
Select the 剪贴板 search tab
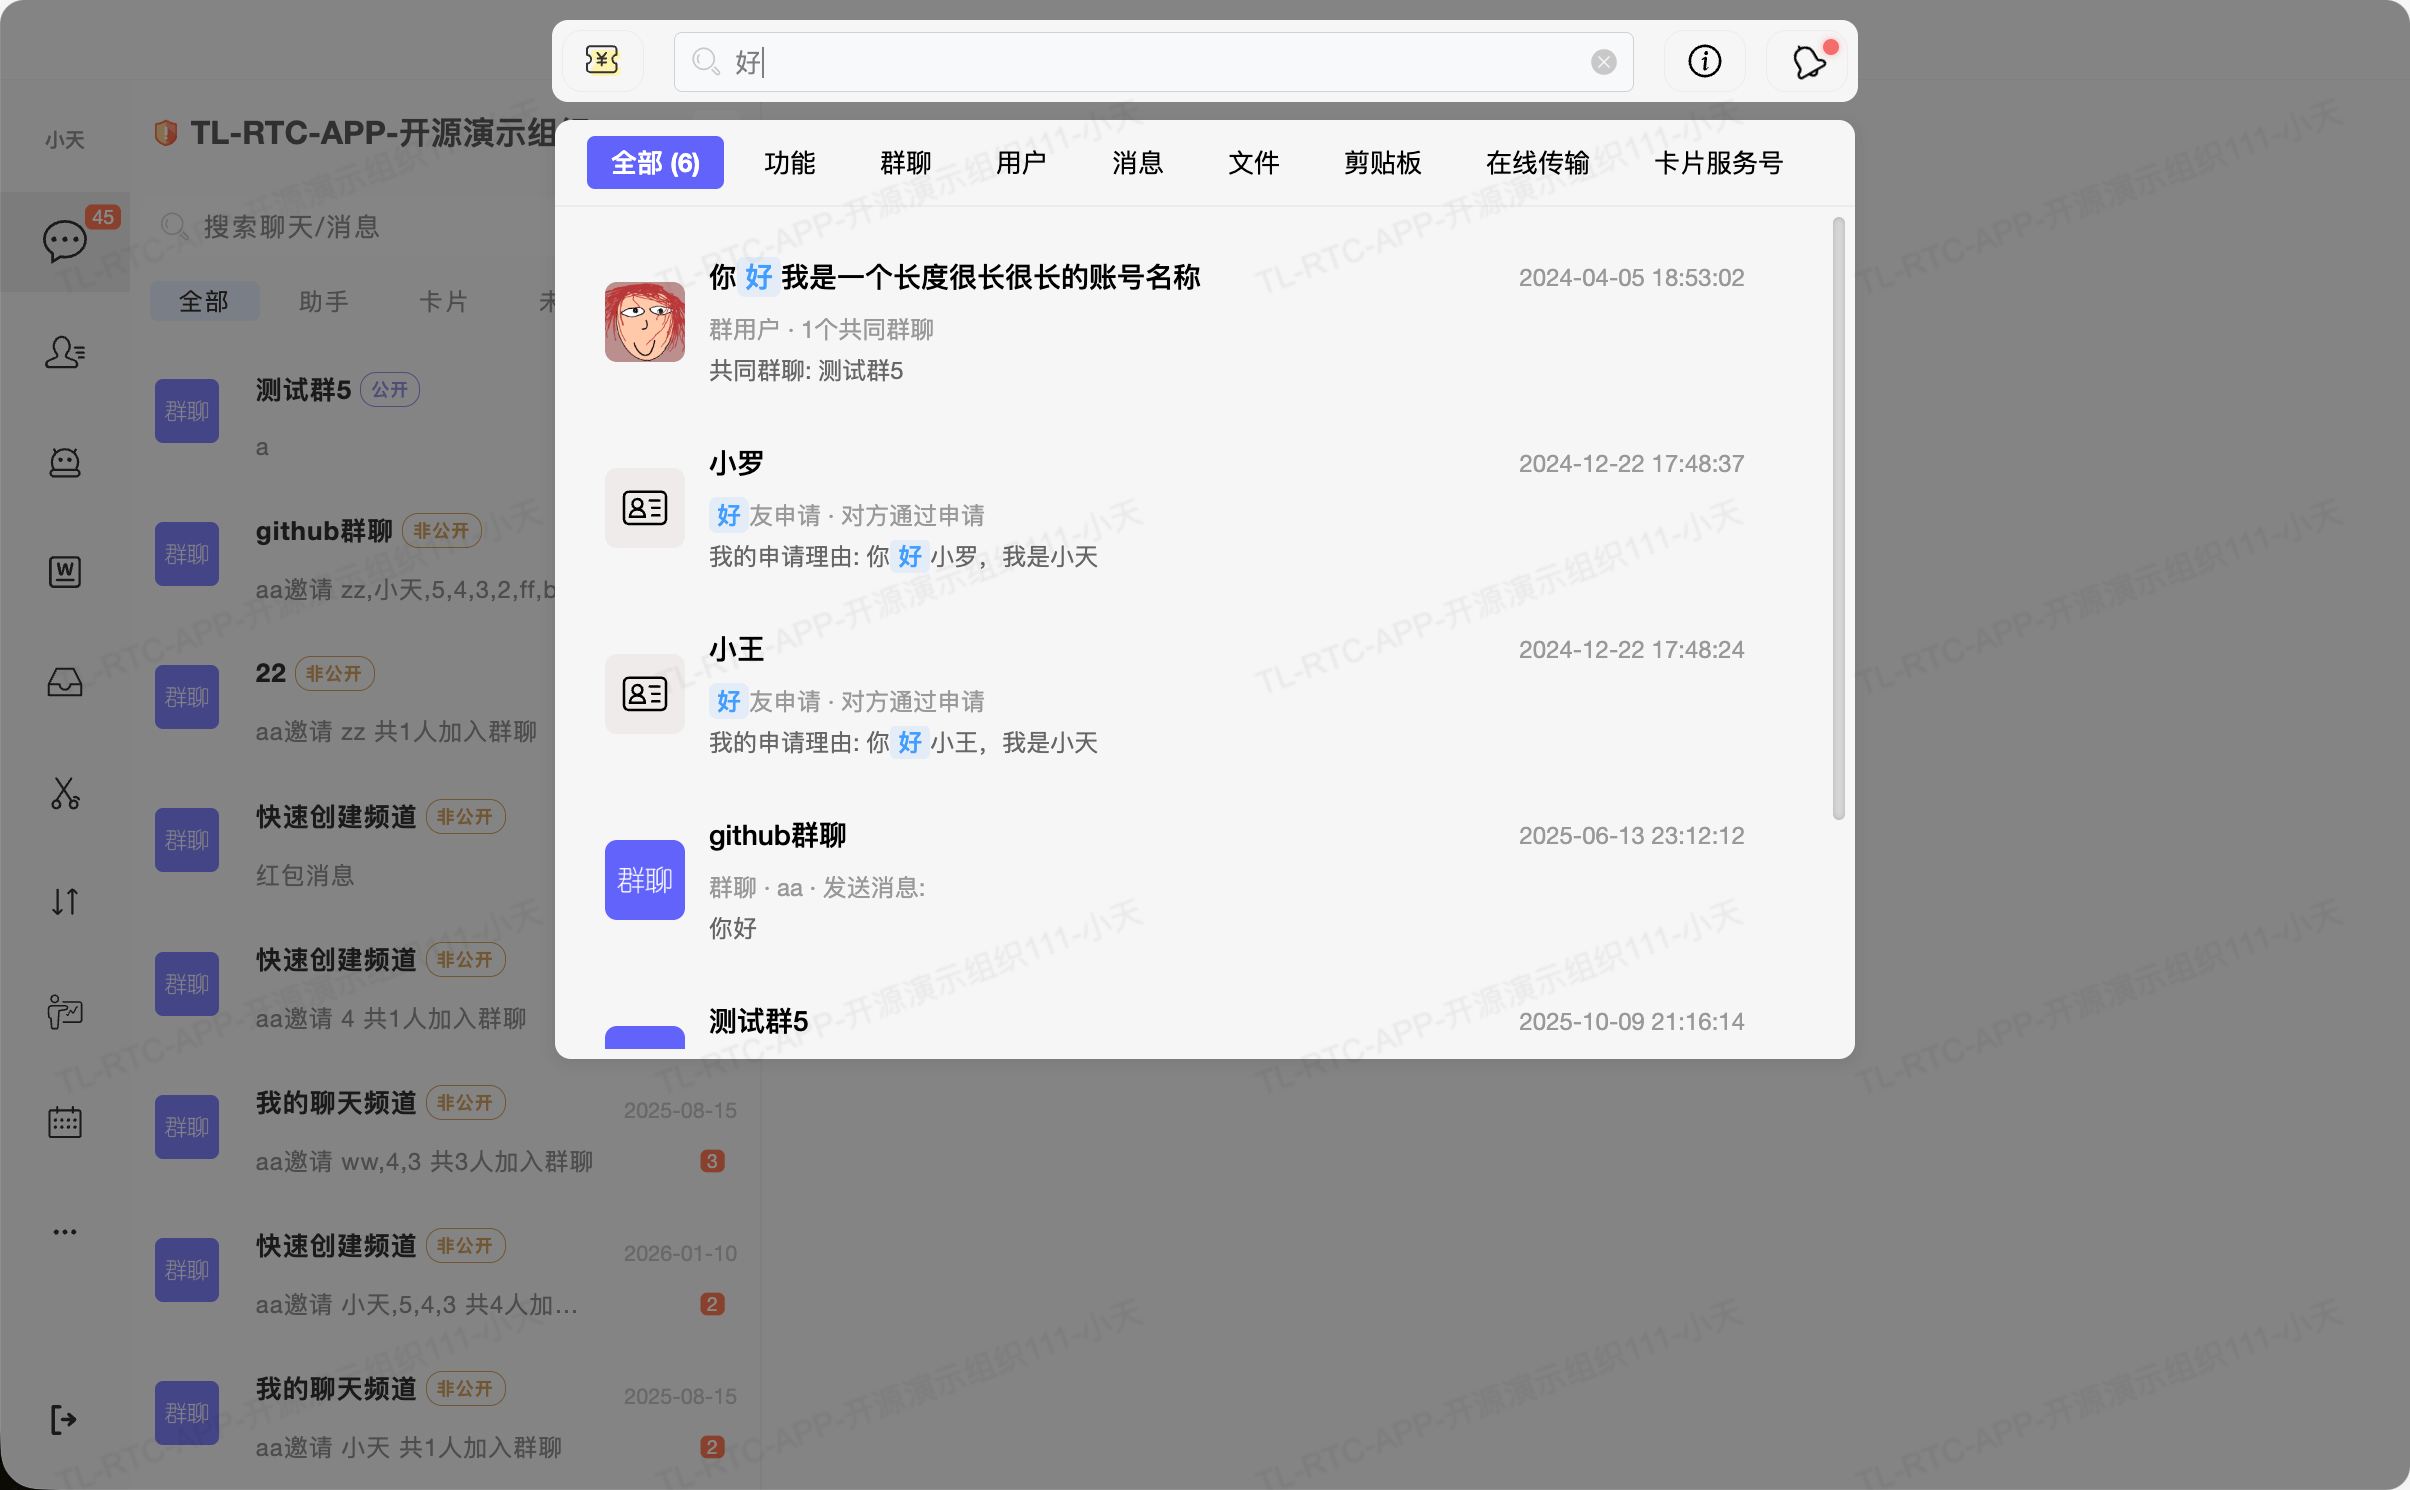click(1382, 163)
